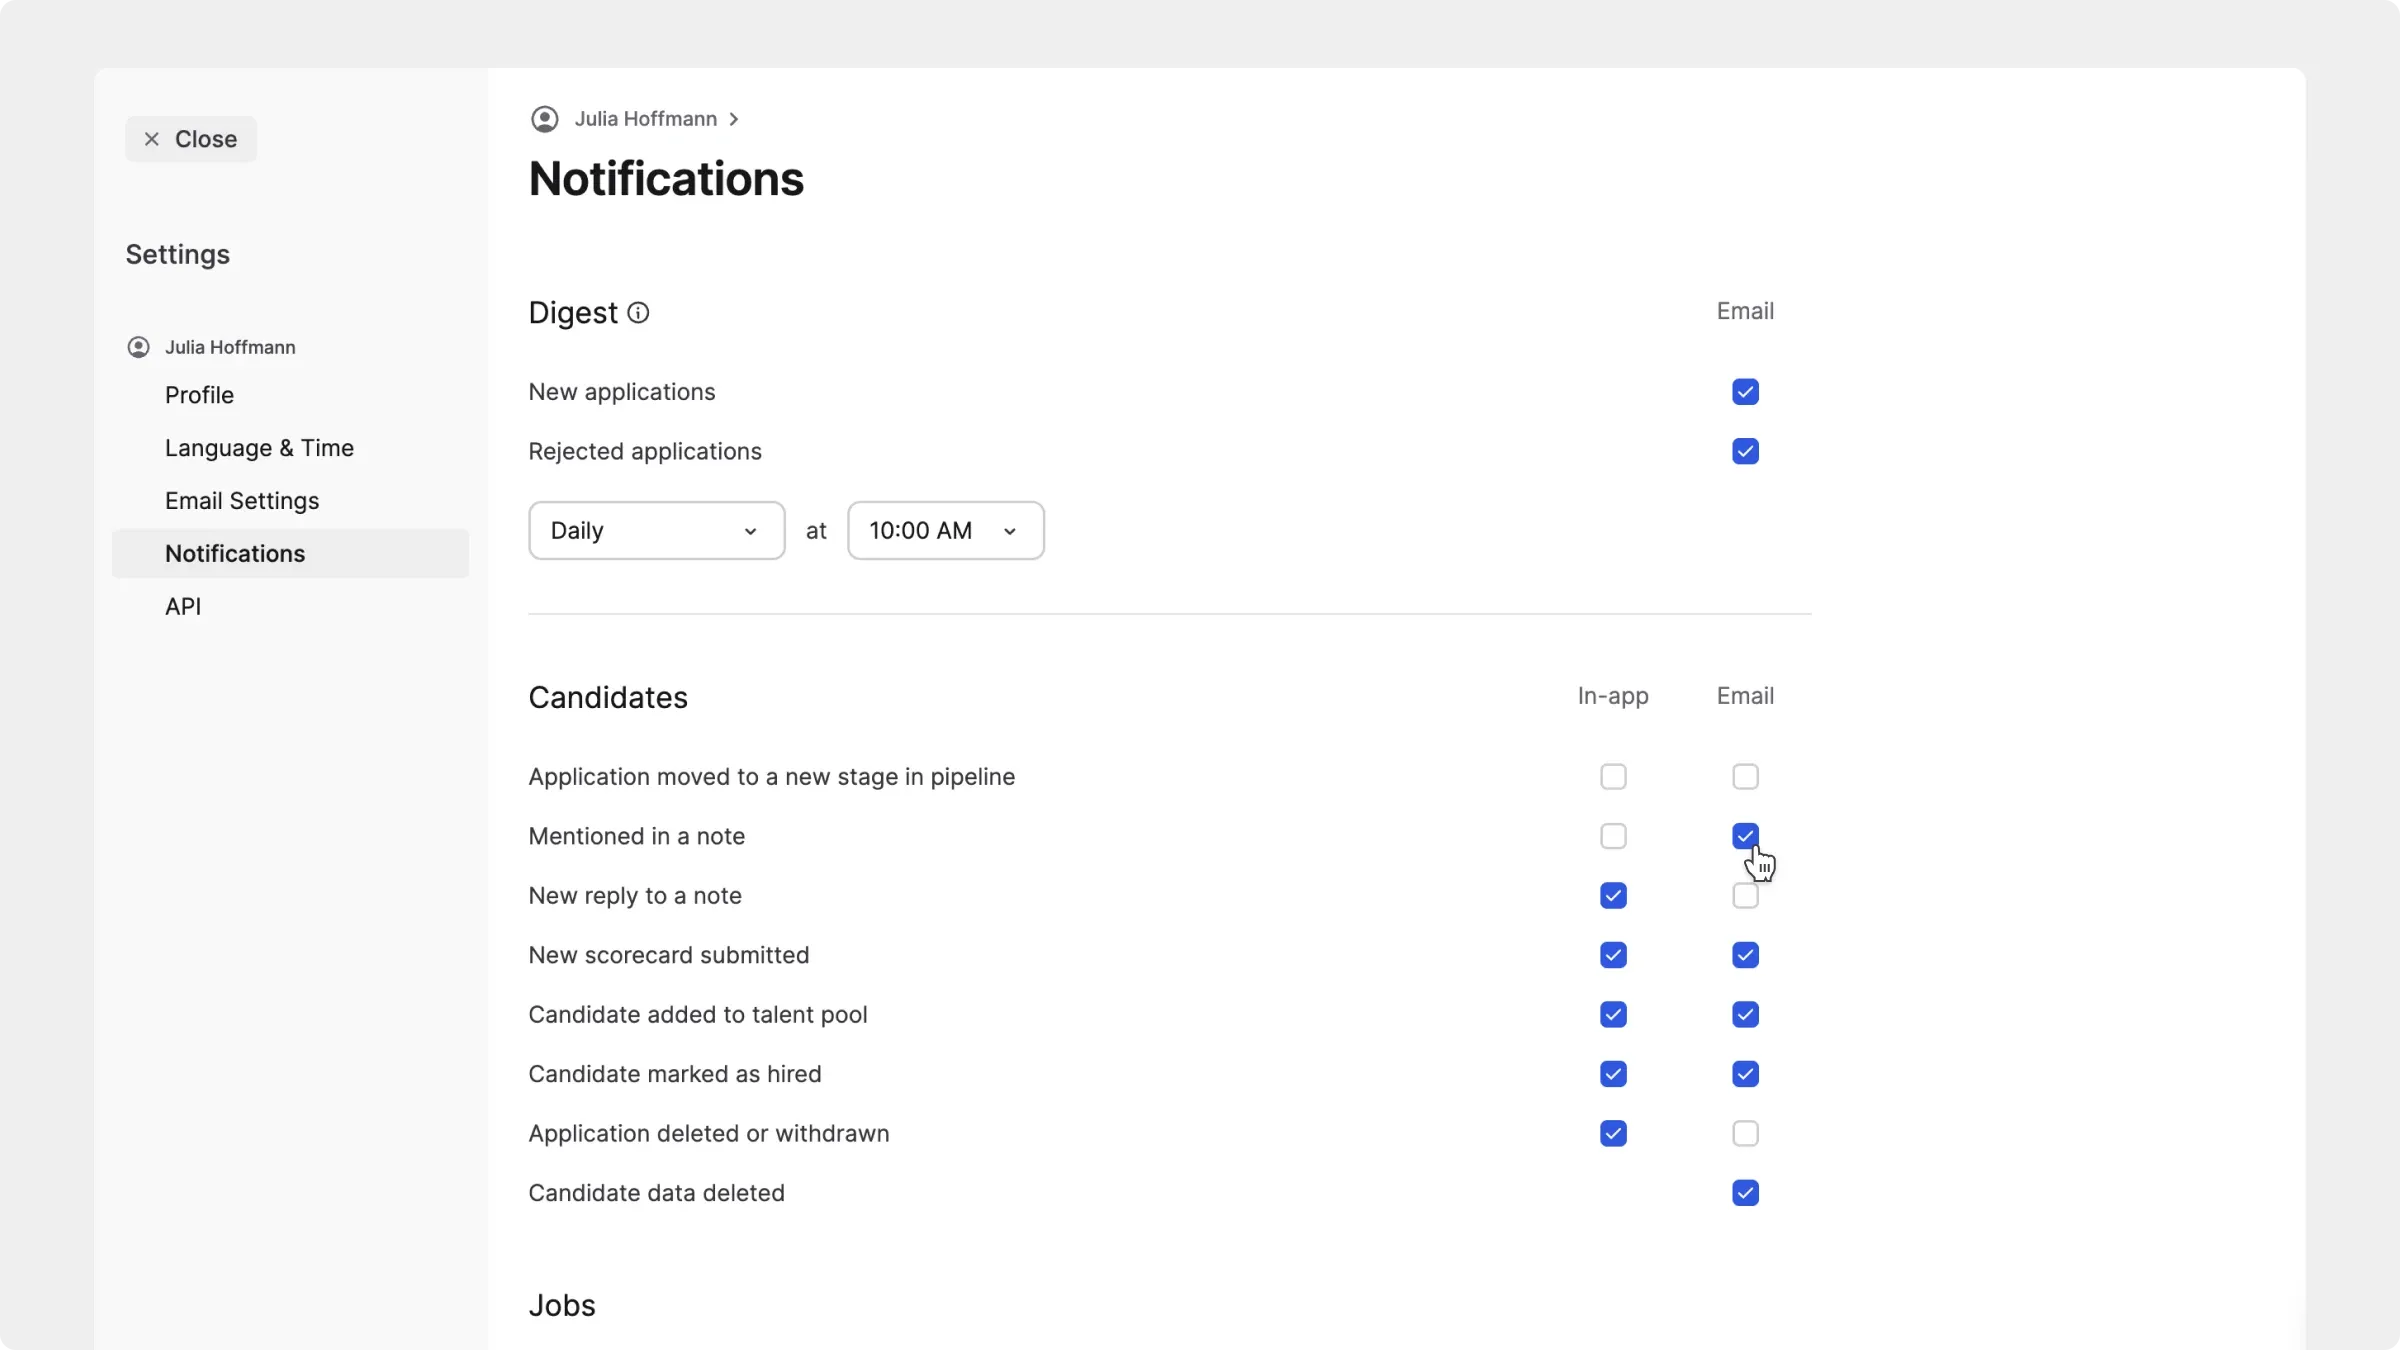Click the In-app column header
This screenshot has height=1350, width=2400.
[1613, 696]
